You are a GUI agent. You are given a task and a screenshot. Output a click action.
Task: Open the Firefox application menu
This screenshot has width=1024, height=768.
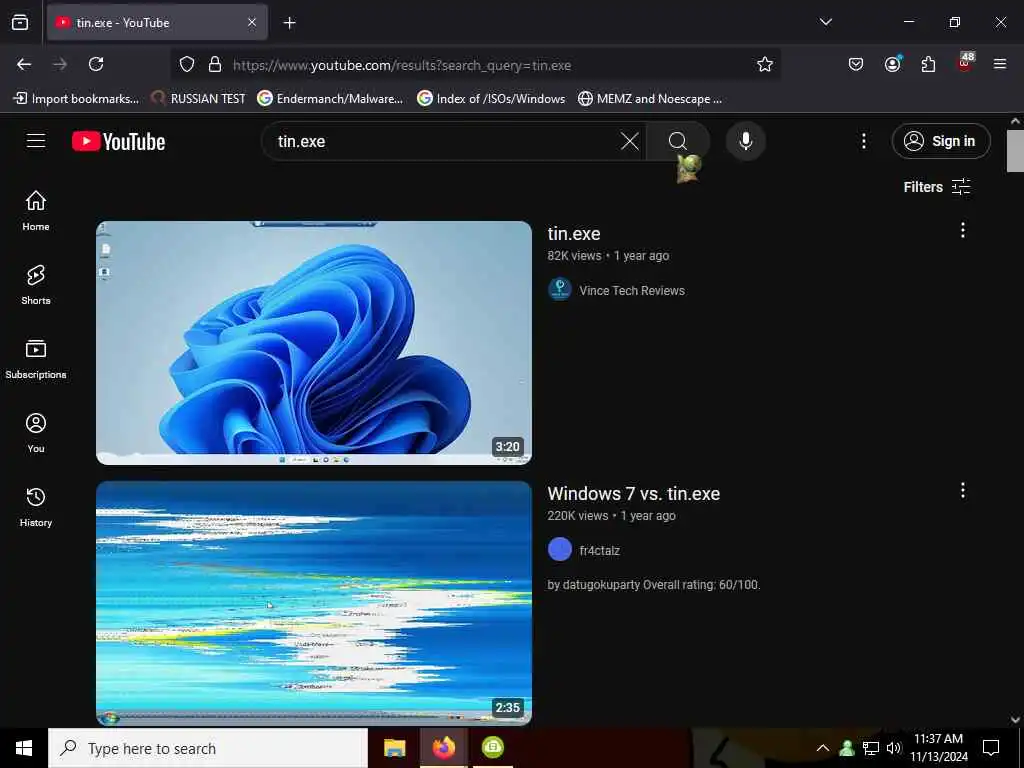pos(1000,64)
